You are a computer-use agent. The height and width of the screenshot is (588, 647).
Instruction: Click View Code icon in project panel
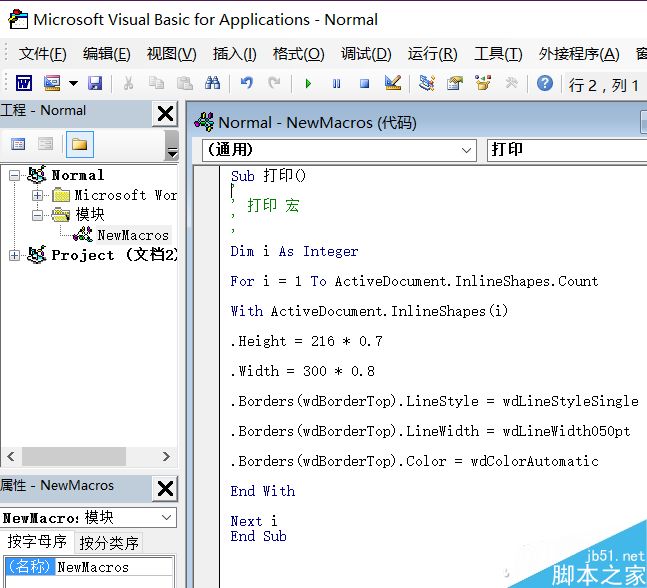(x=18, y=144)
